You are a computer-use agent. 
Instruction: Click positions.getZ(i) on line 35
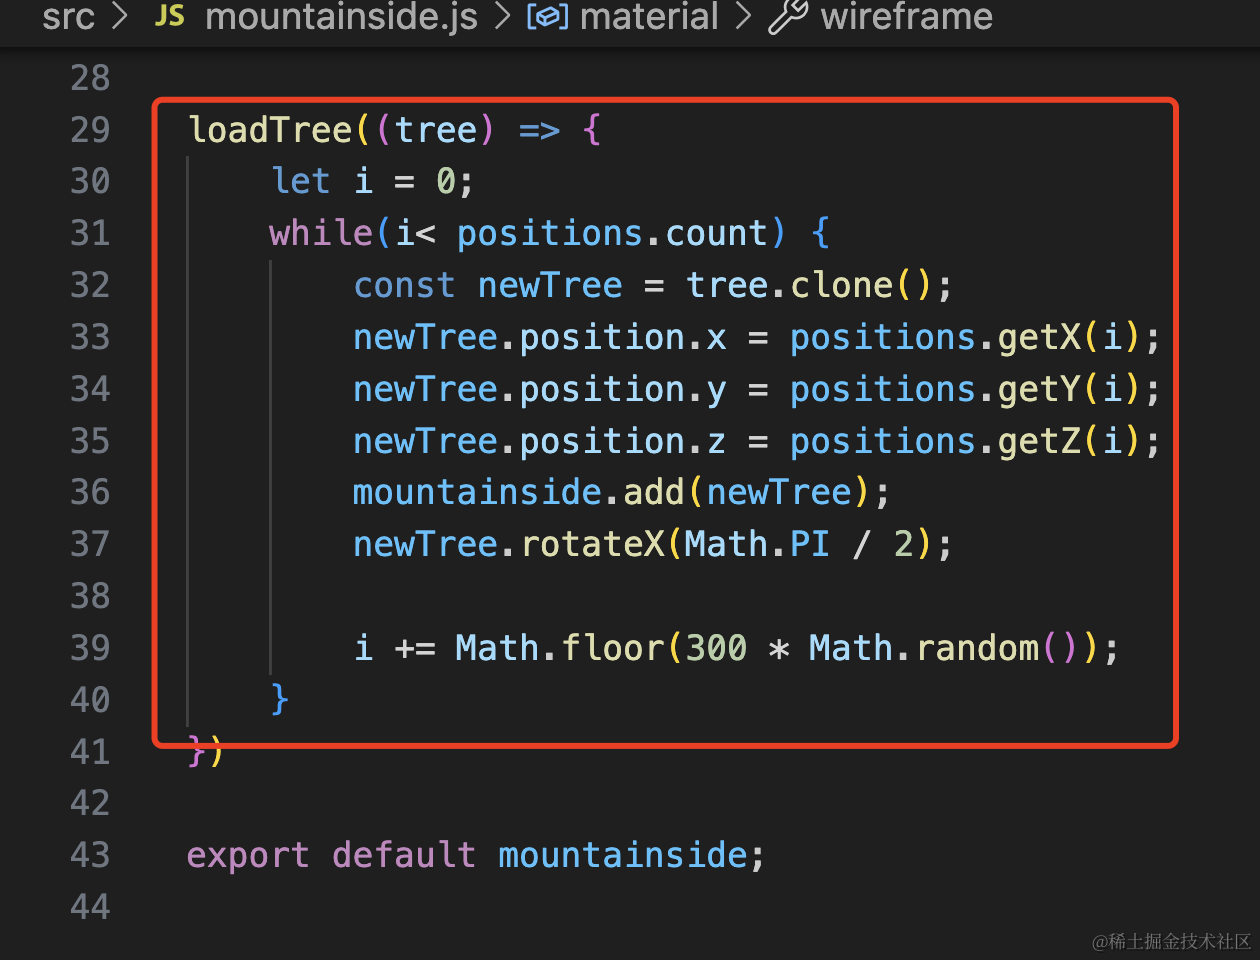click(x=965, y=441)
